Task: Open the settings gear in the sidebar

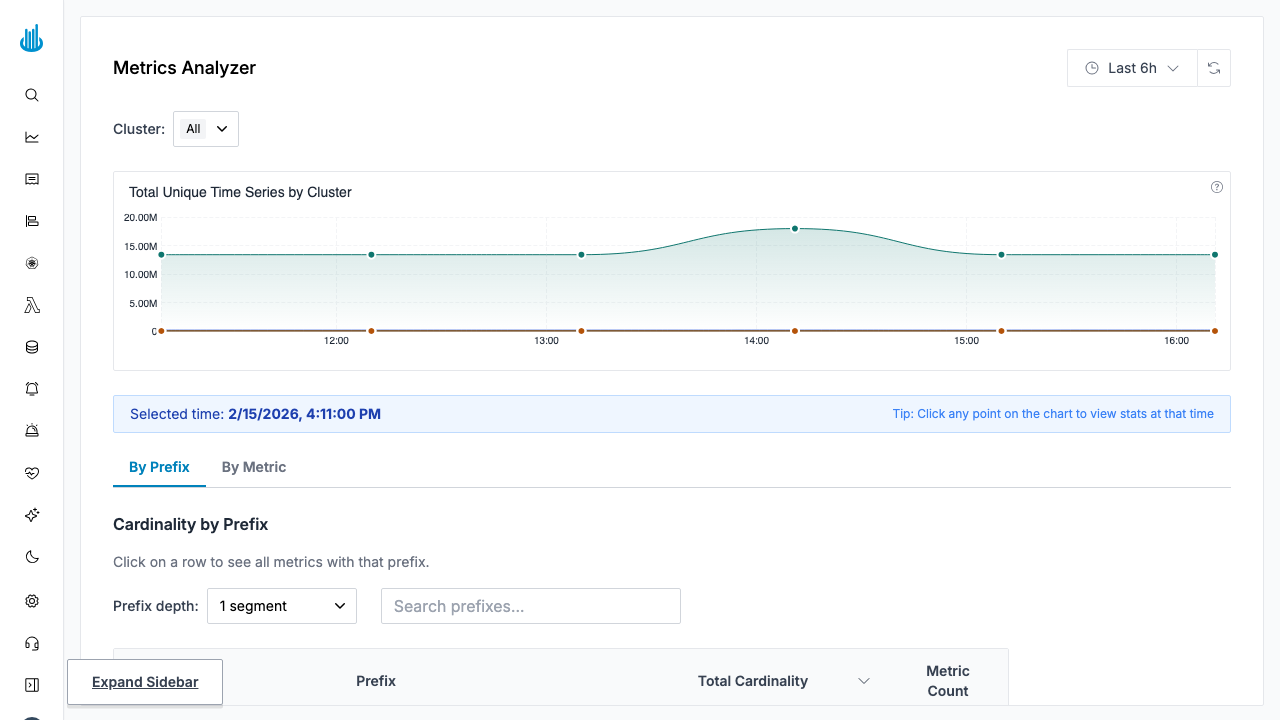Action: click(x=31, y=601)
